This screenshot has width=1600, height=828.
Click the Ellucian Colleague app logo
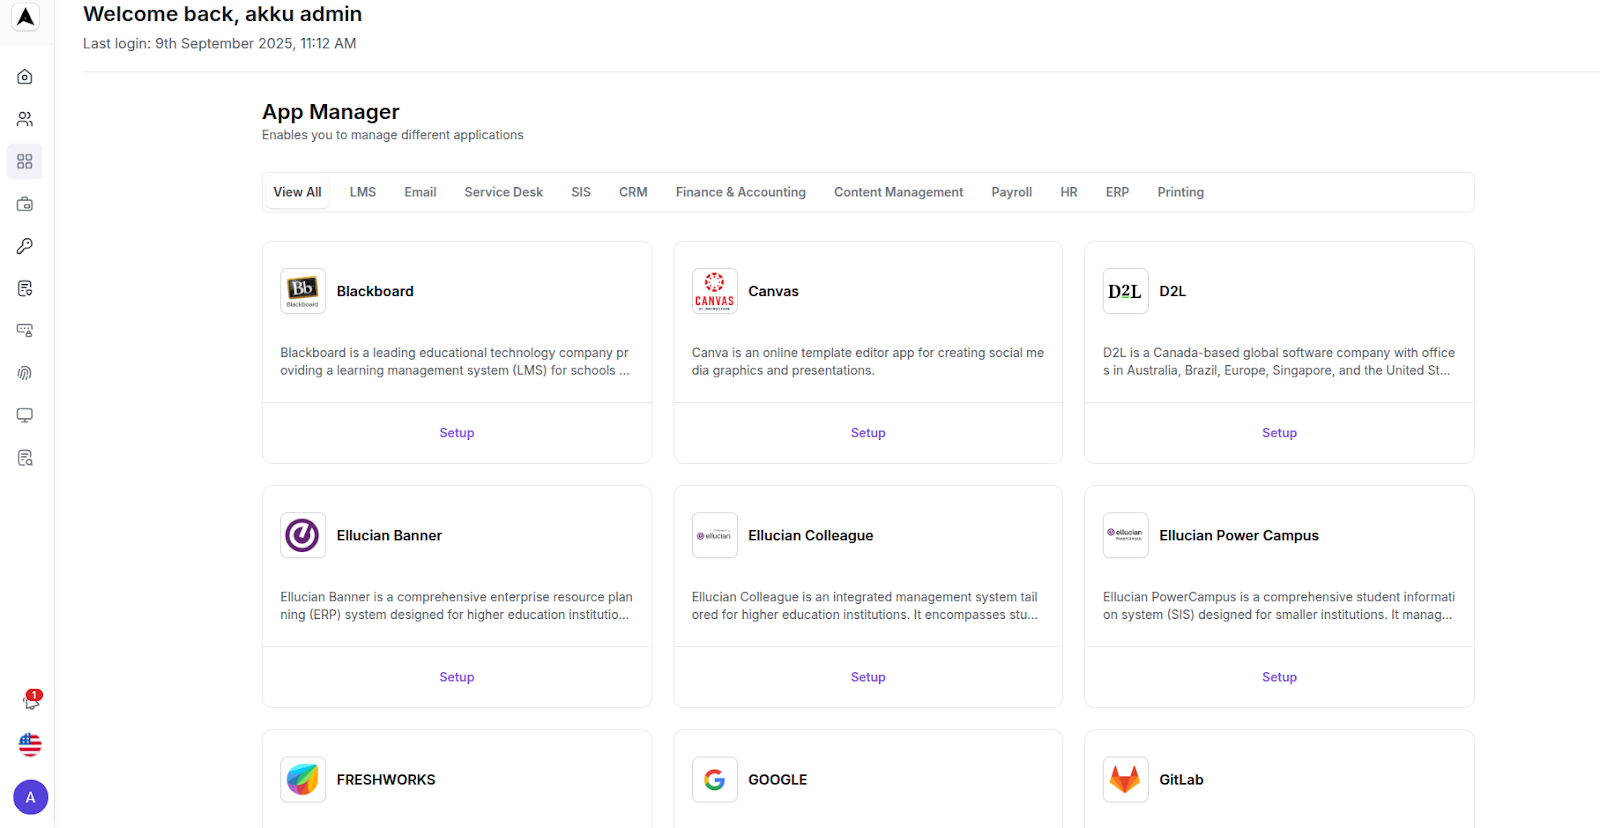click(715, 535)
